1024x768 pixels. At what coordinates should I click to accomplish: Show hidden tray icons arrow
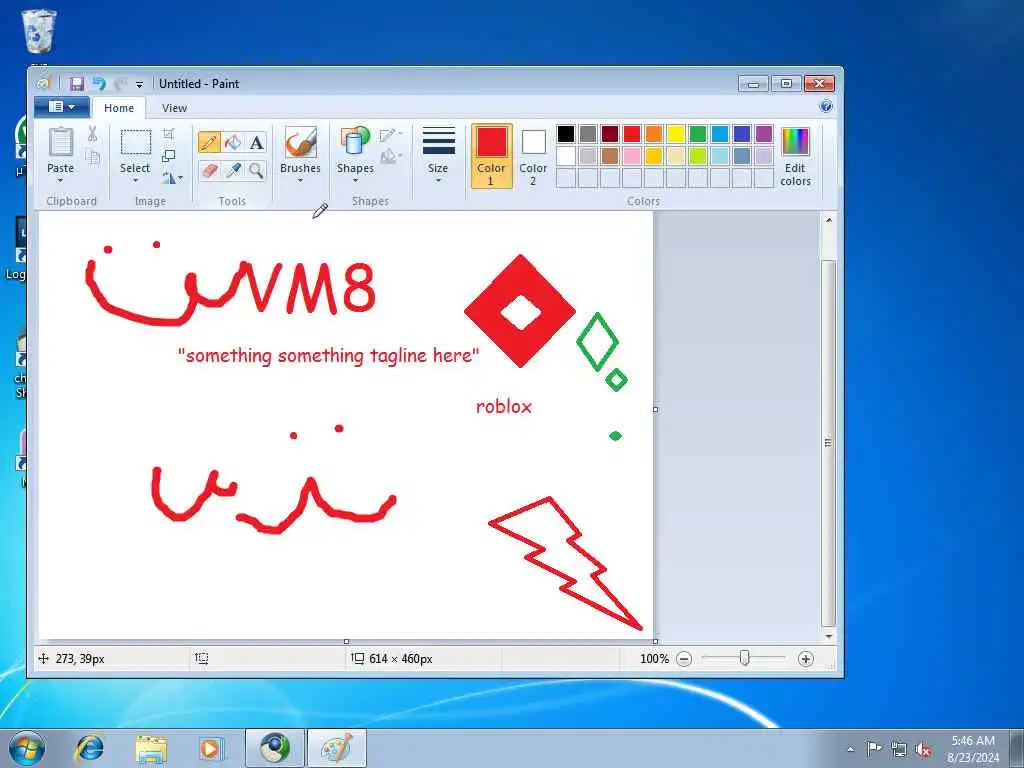pos(850,749)
